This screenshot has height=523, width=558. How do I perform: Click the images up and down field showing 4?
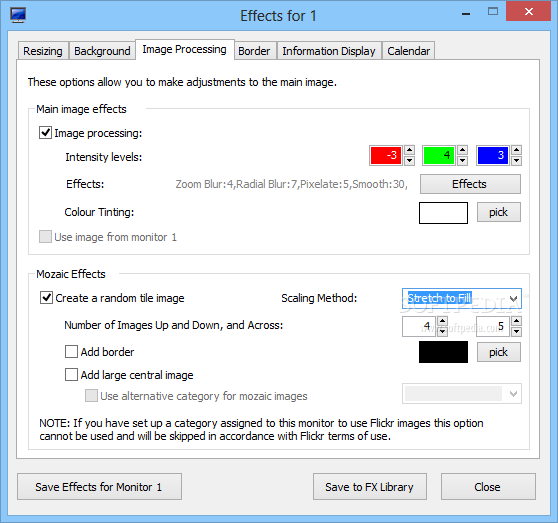419,326
